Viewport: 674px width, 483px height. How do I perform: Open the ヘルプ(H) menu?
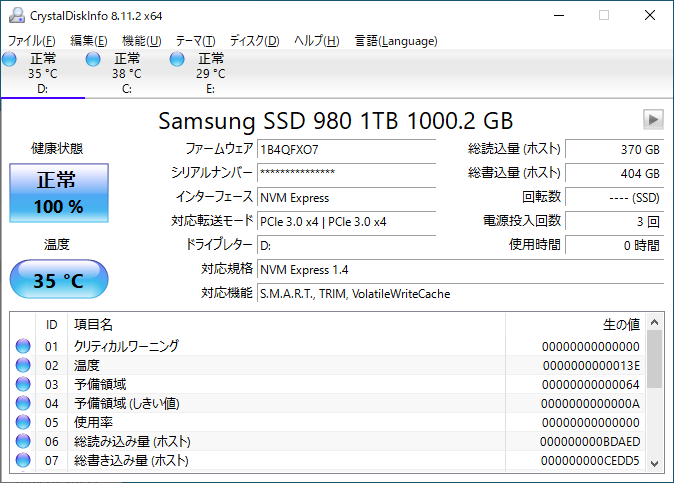317,41
